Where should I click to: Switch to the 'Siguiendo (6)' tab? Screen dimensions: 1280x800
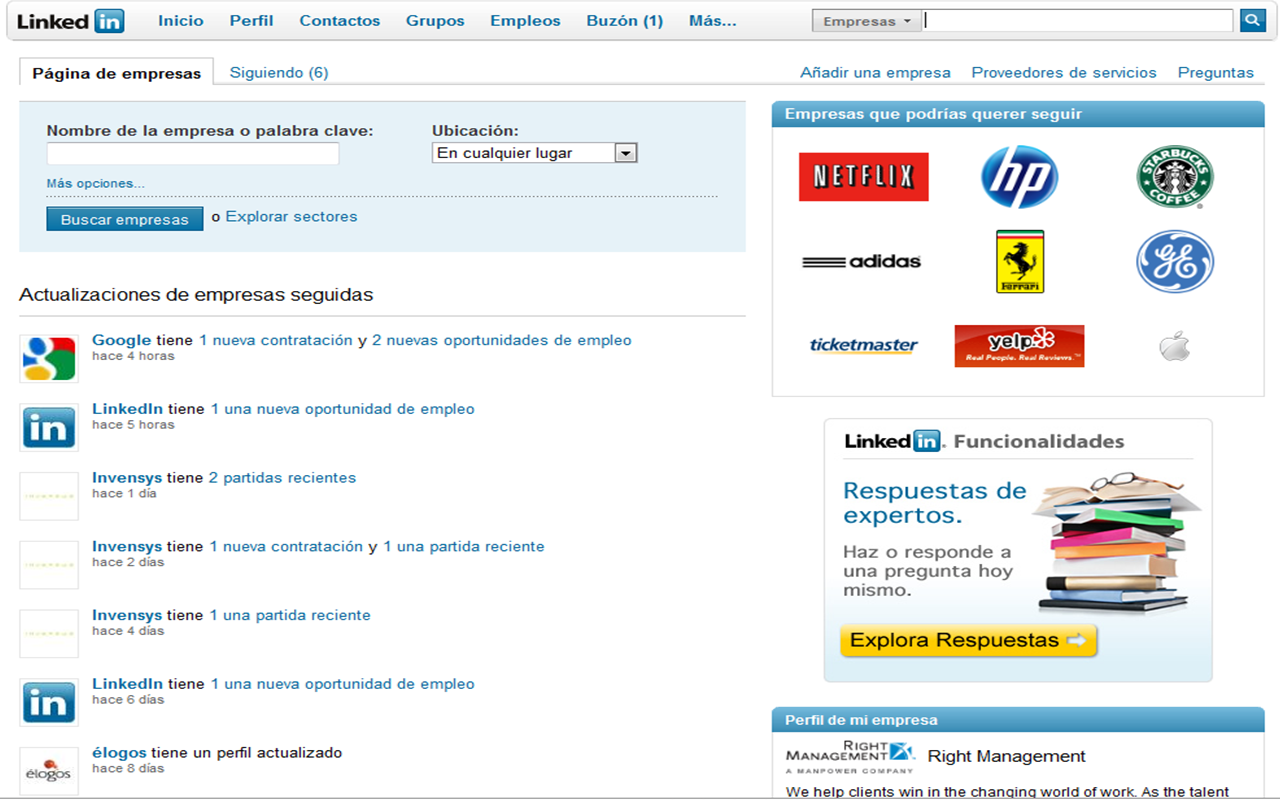point(279,73)
